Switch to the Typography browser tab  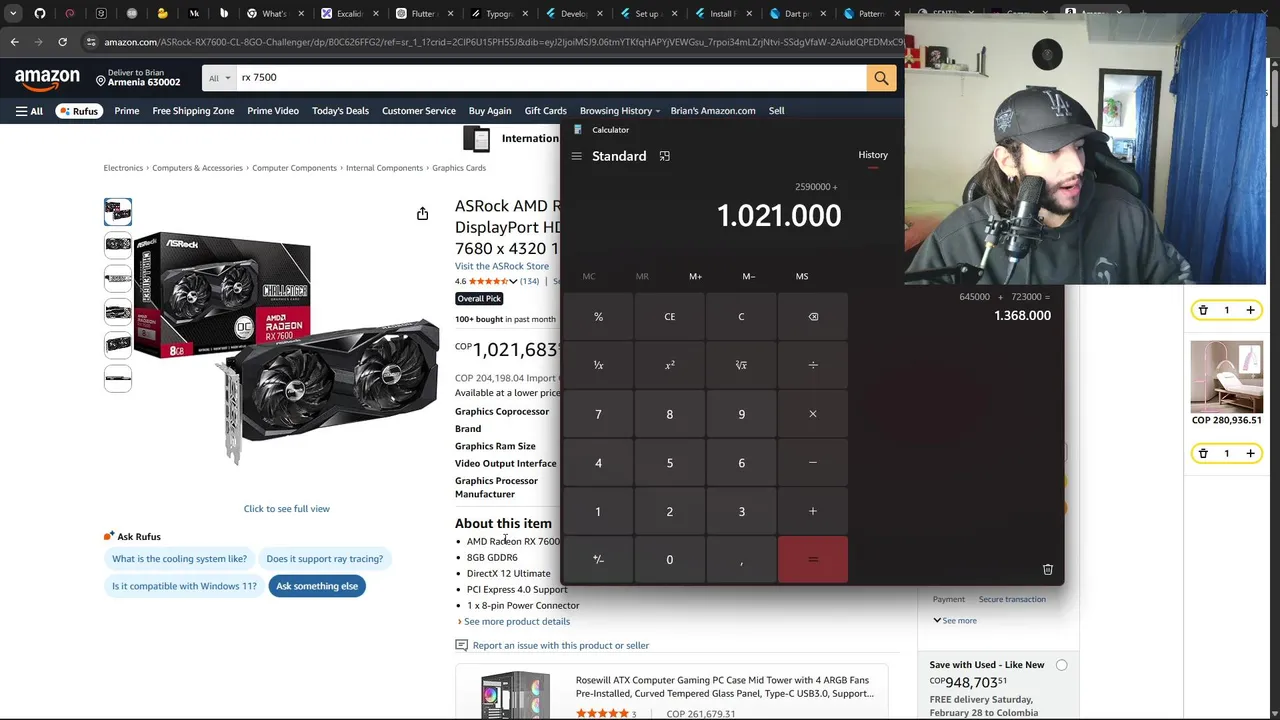[498, 14]
